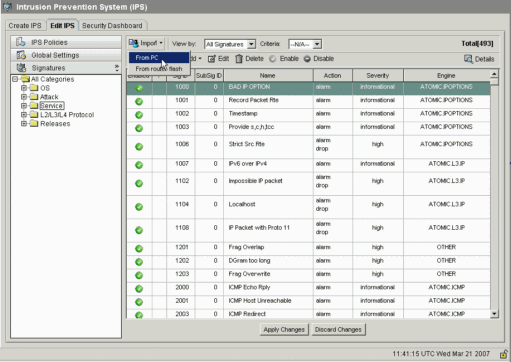Select the Releases tree item
This screenshot has height=362, width=511.
[x=55, y=124]
